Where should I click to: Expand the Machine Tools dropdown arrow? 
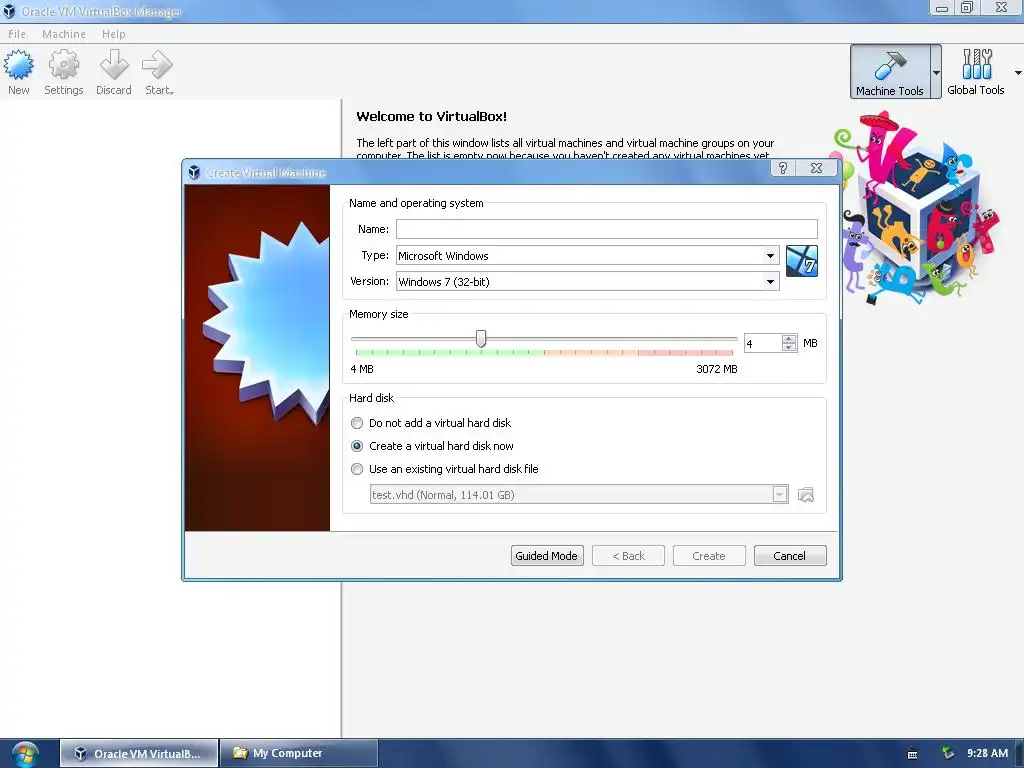pos(936,72)
